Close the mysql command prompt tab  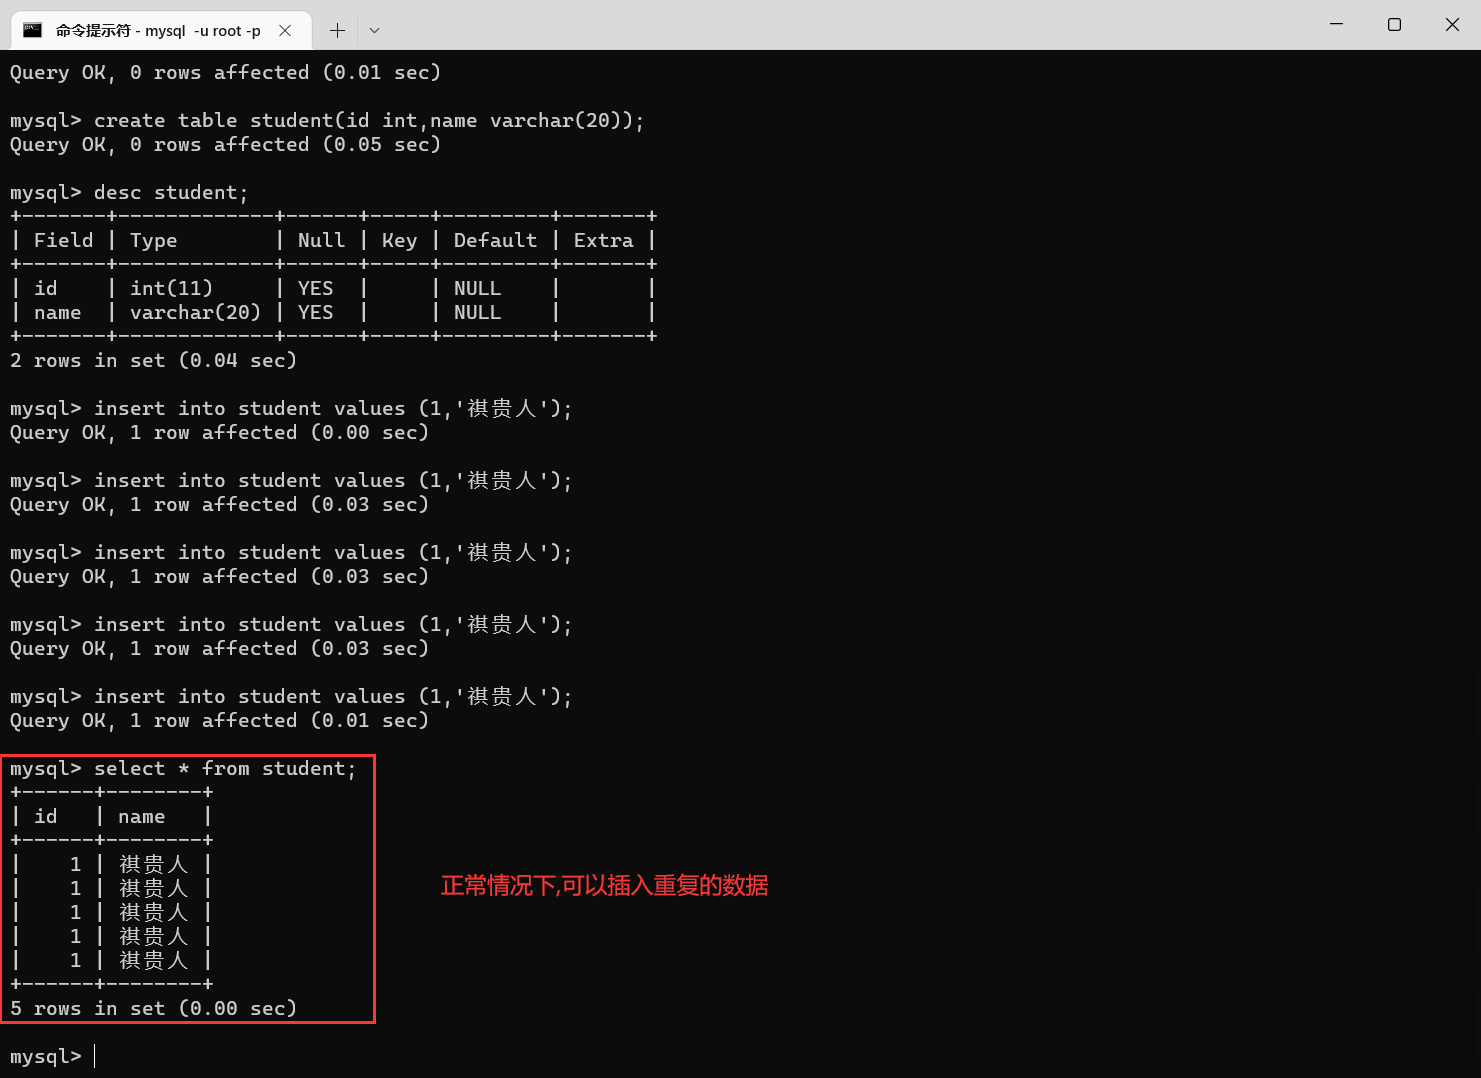285,30
